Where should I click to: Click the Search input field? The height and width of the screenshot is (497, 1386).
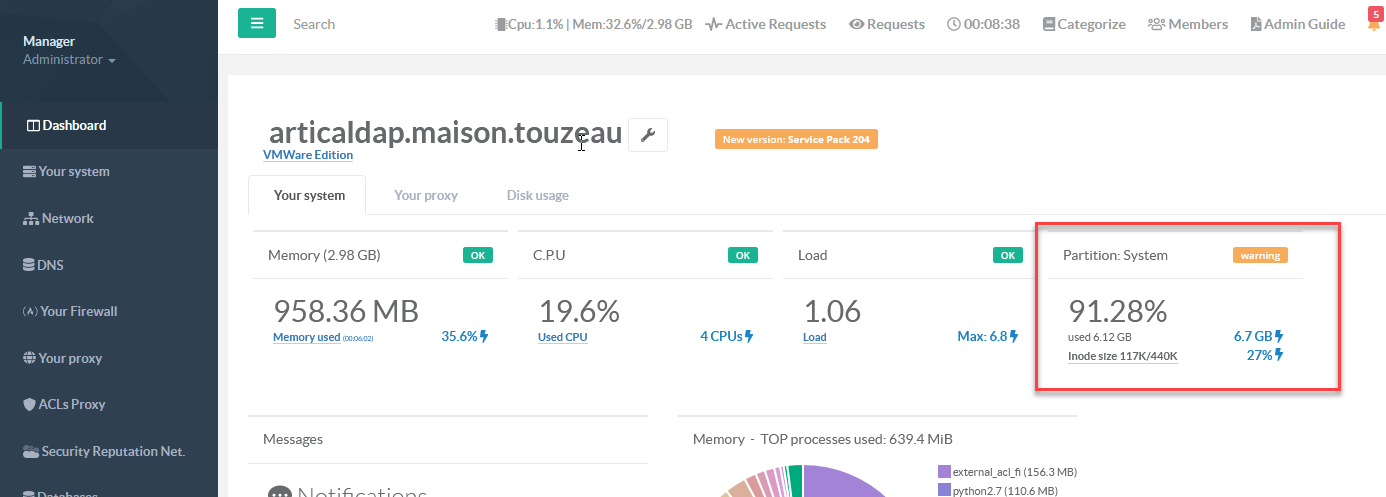tap(380, 24)
